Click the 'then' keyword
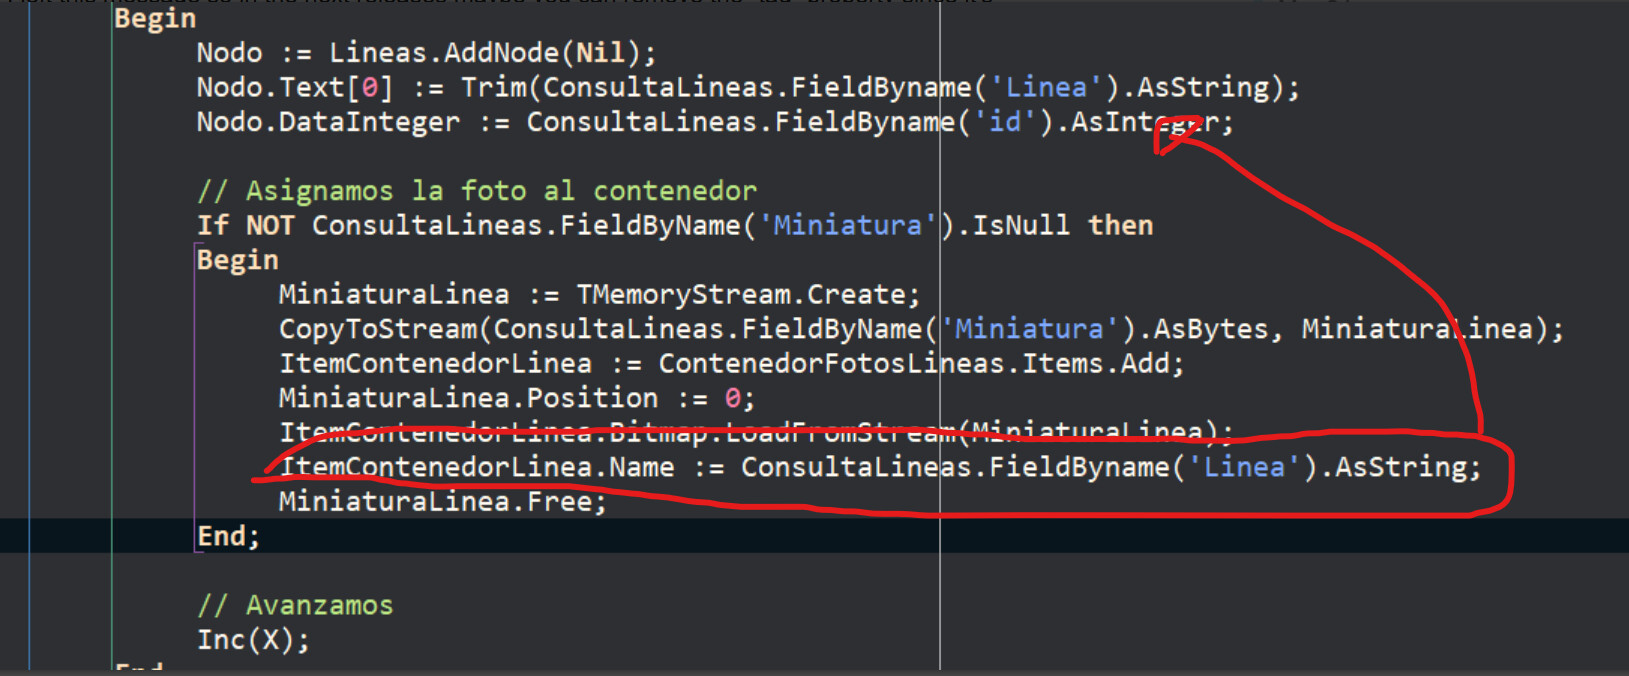Screen dimensions: 1629x676 coord(1121,226)
